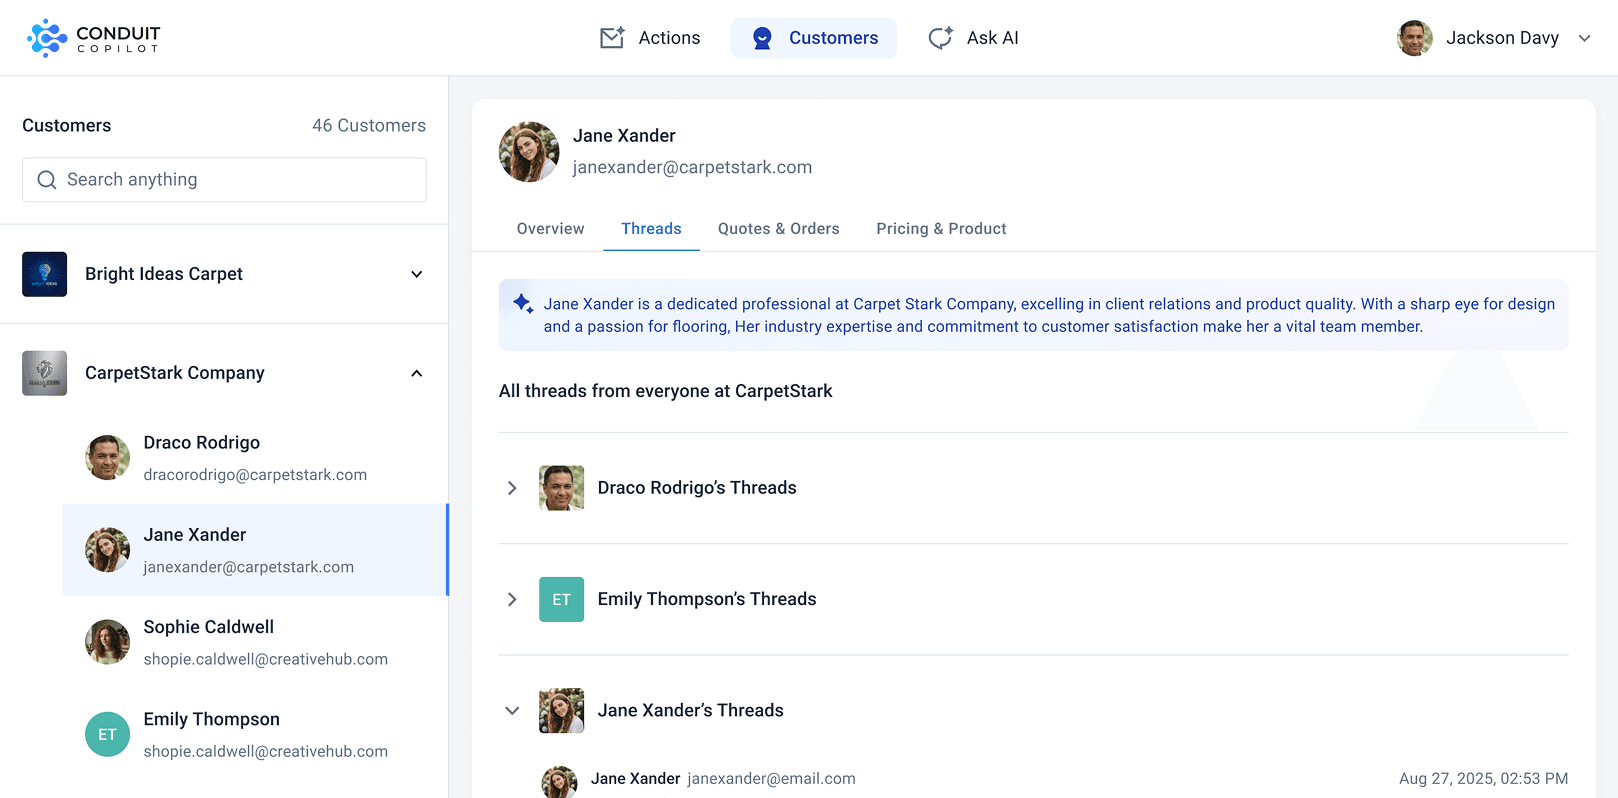Viewport: 1618px width, 798px height.
Task: Click Jackson Davy user name
Action: click(1502, 38)
